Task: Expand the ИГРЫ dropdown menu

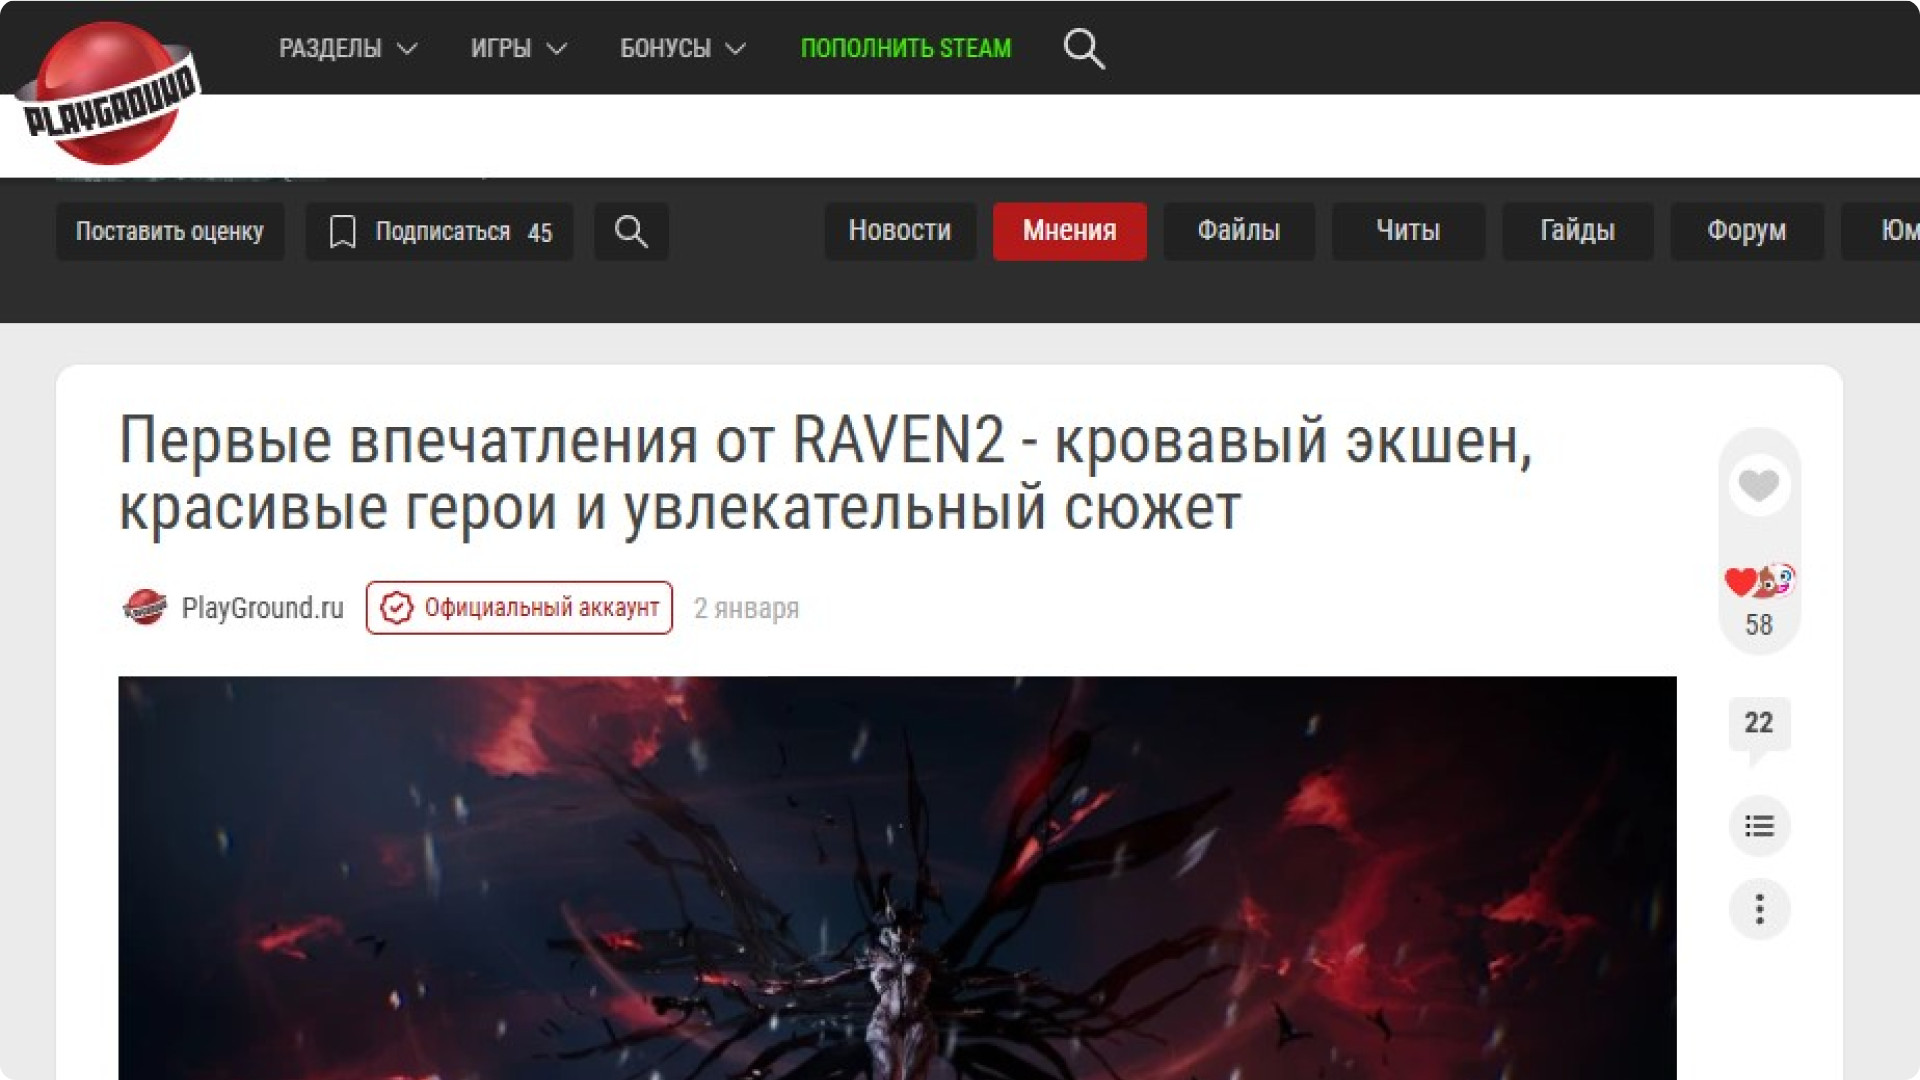Action: (519, 48)
